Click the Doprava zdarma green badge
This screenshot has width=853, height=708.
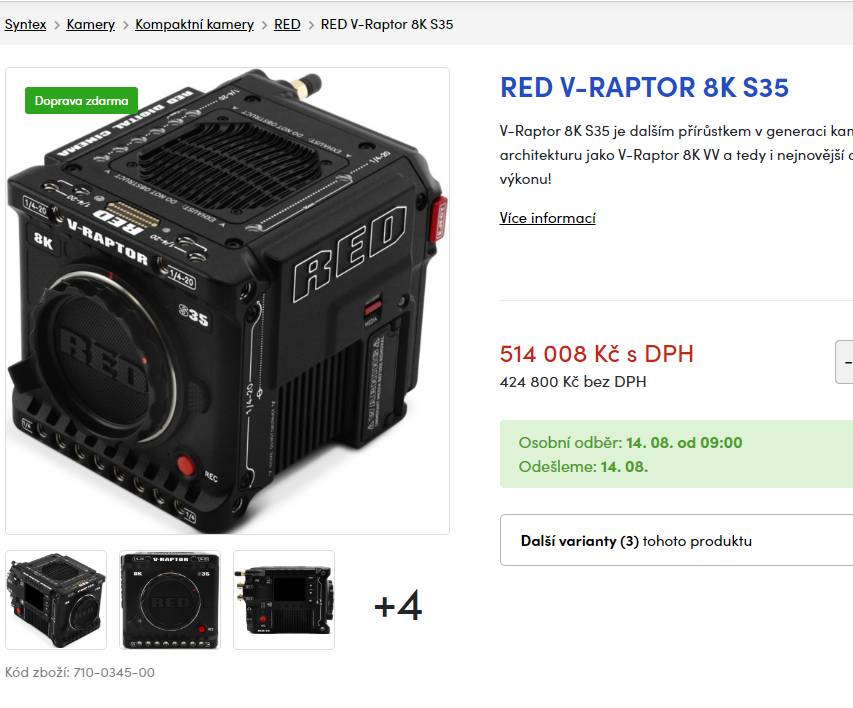(81, 101)
